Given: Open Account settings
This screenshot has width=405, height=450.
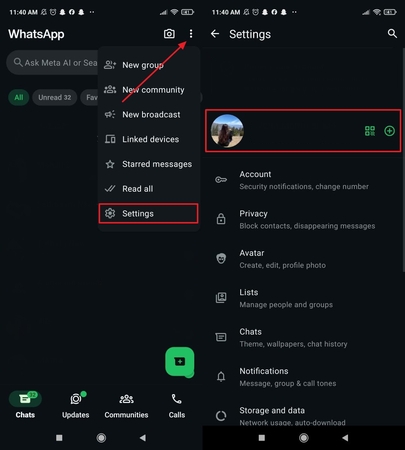Looking at the screenshot, I should tap(303, 180).
